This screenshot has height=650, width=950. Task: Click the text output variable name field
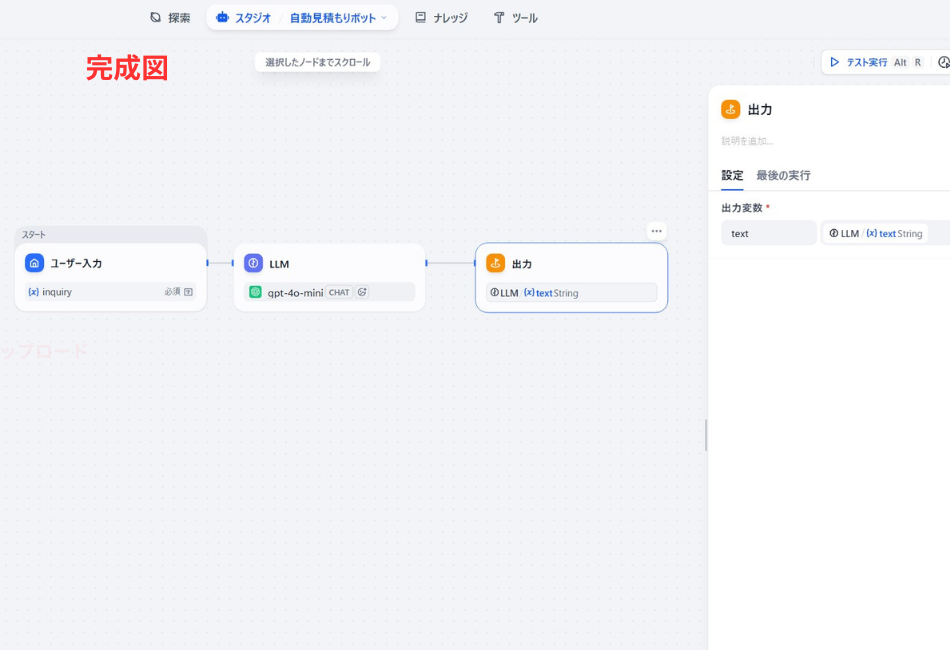click(x=768, y=233)
